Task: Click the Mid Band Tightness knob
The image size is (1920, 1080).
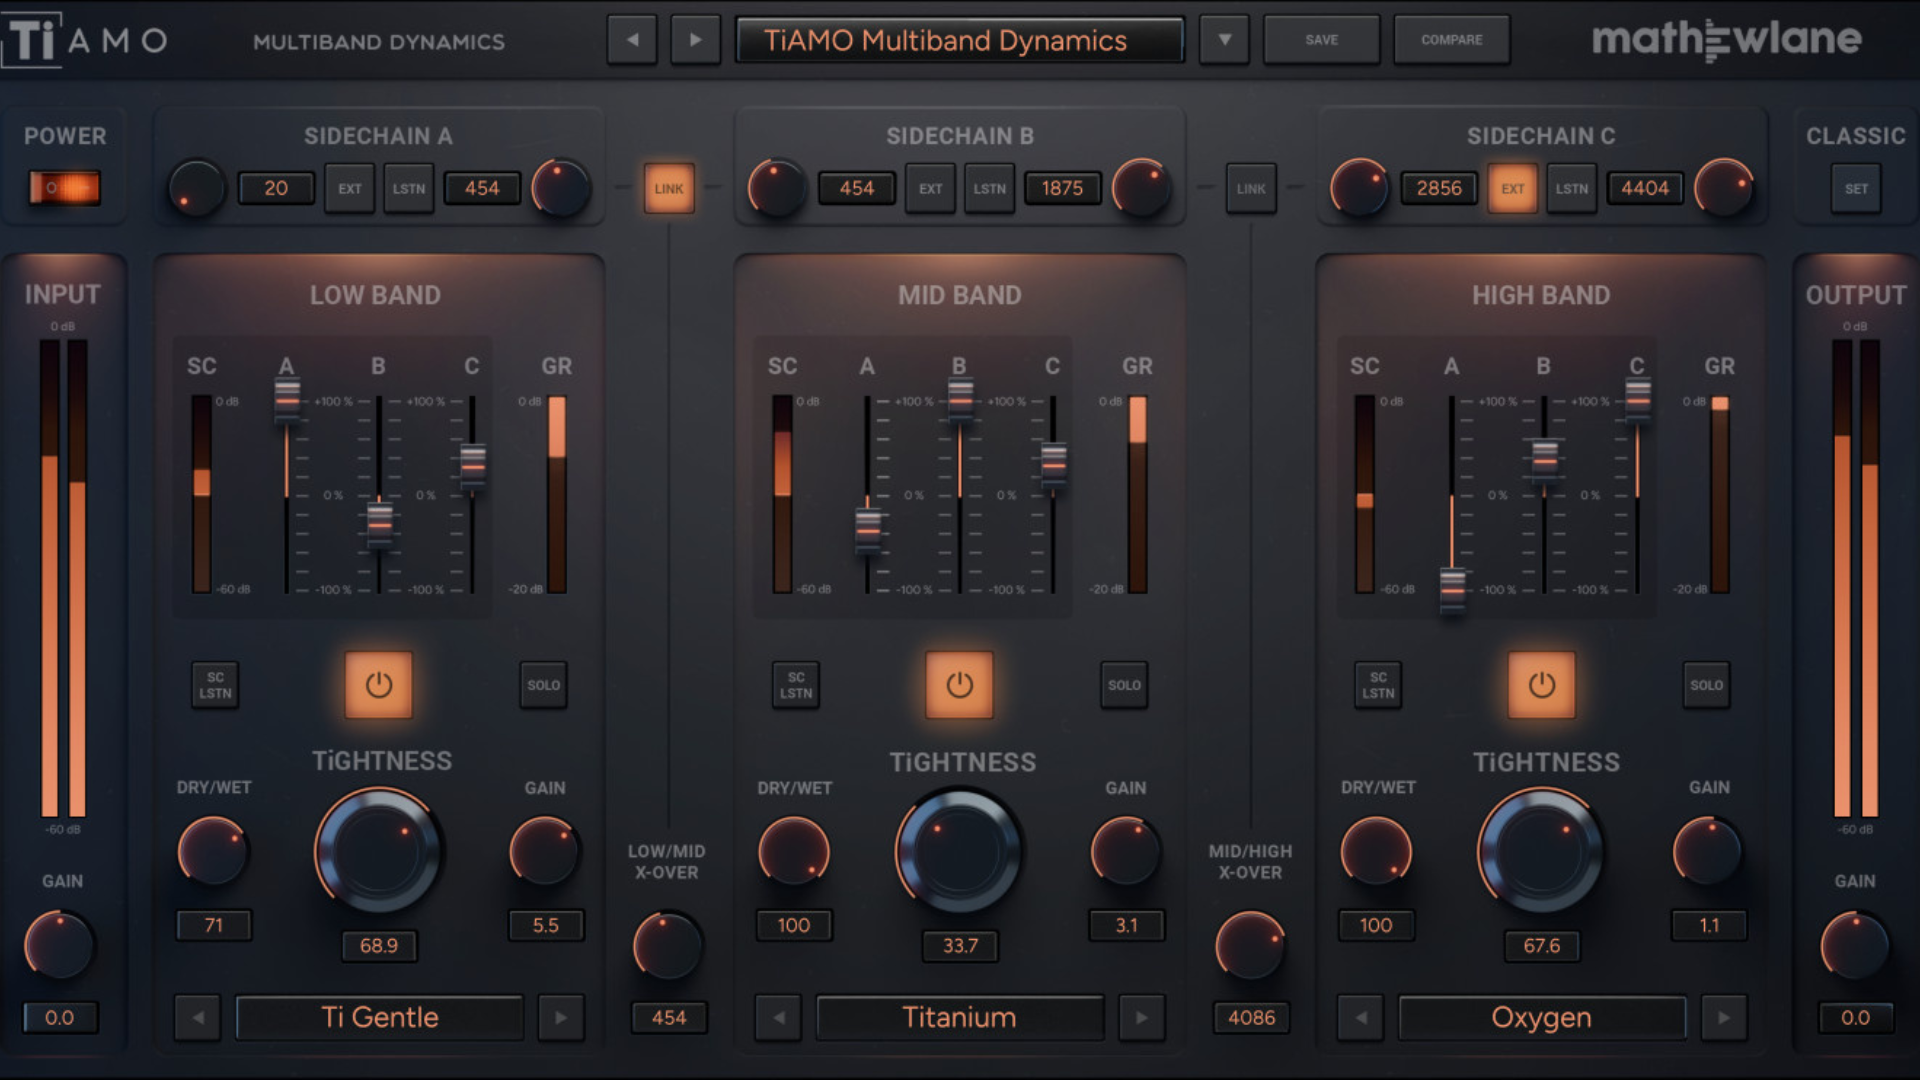Action: pos(959,851)
